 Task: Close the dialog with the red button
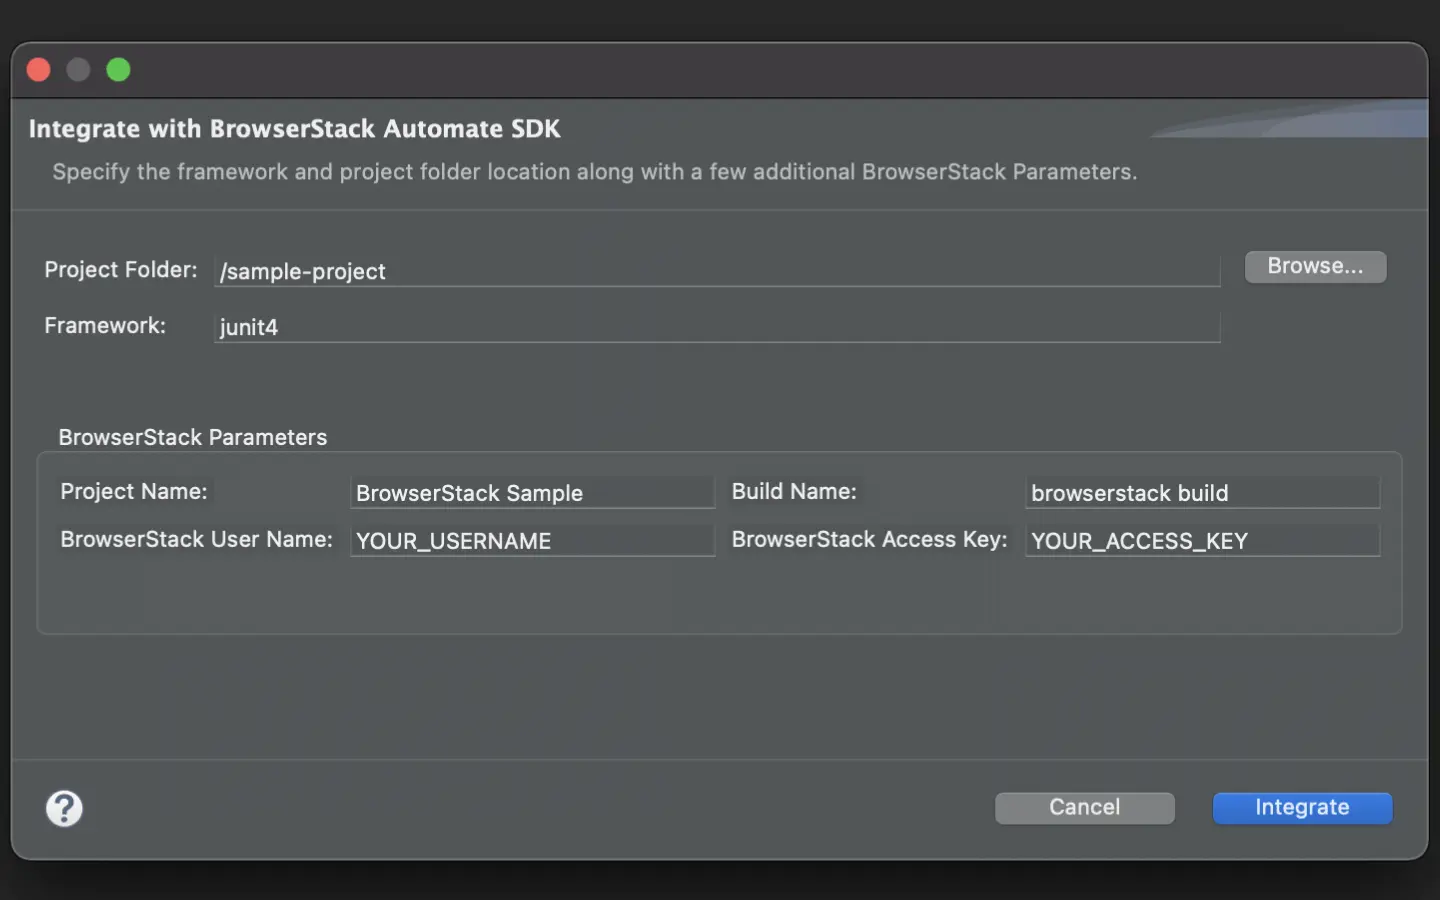click(x=39, y=70)
